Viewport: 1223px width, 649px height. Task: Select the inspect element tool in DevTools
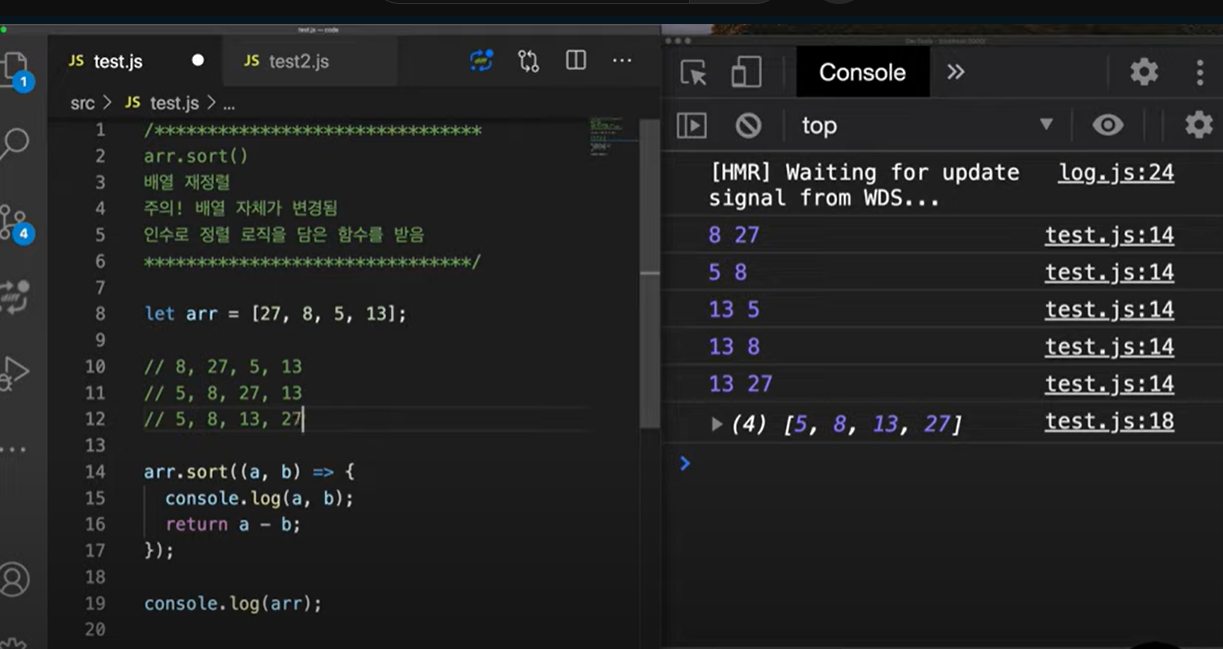693,73
